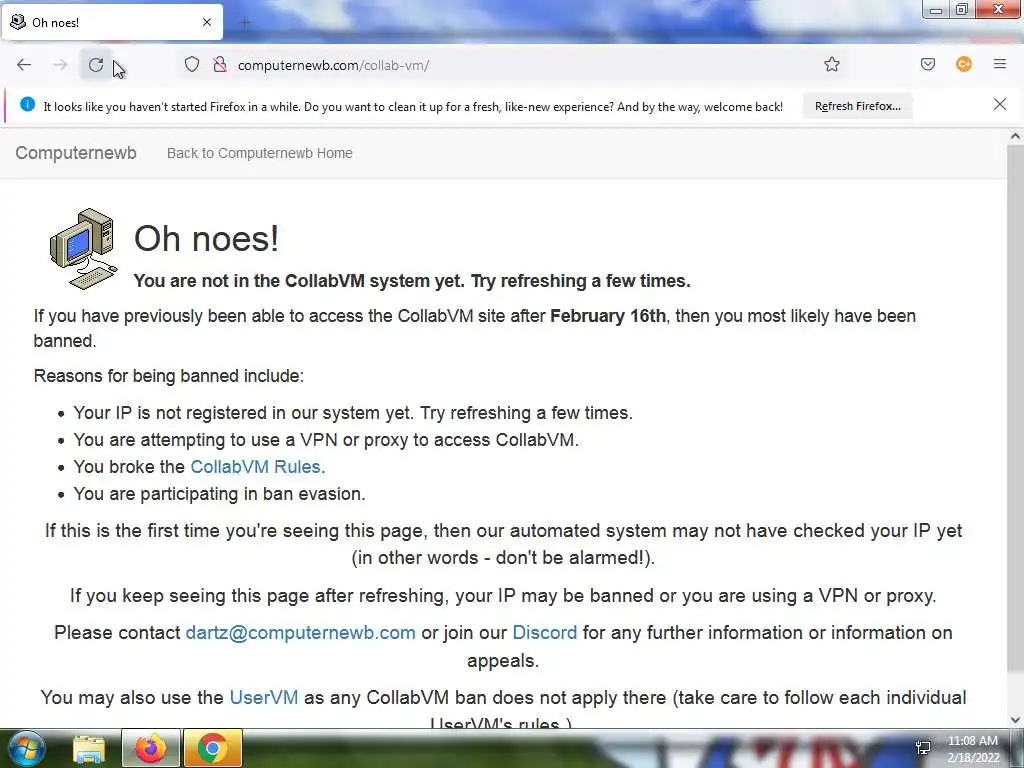Image resolution: width=1024 pixels, height=768 pixels.
Task: Open the taskbar clock showing 11:08 AM
Action: click(x=973, y=749)
